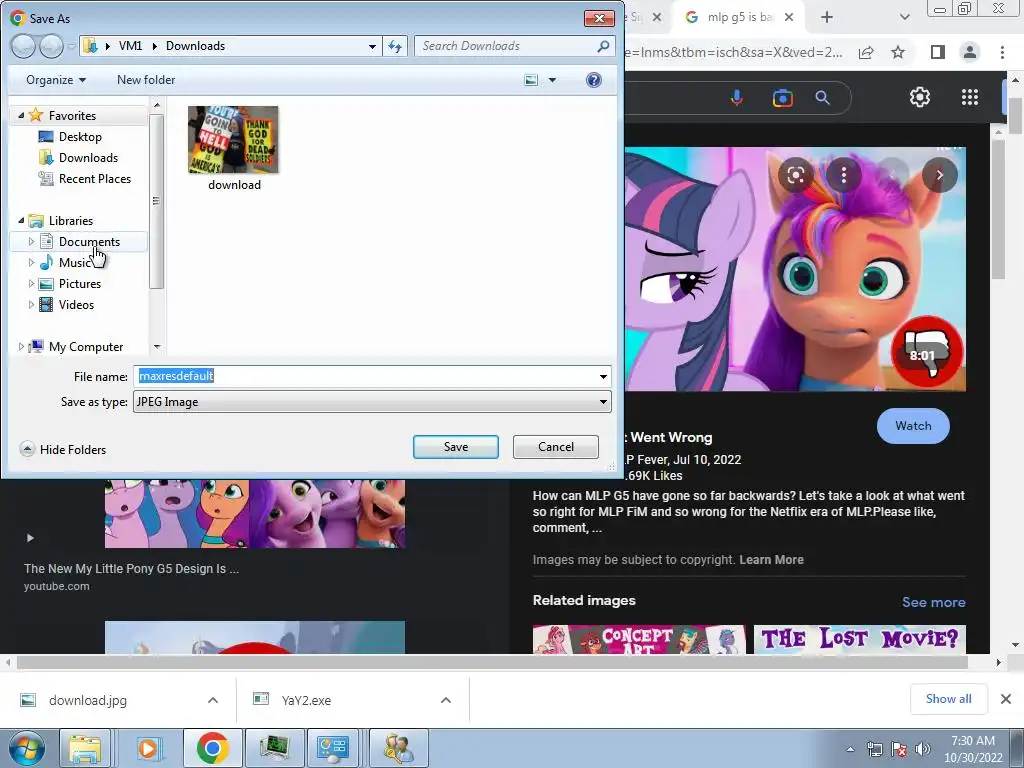Open the Chrome profile avatar
1024x768 pixels.
coord(970,52)
